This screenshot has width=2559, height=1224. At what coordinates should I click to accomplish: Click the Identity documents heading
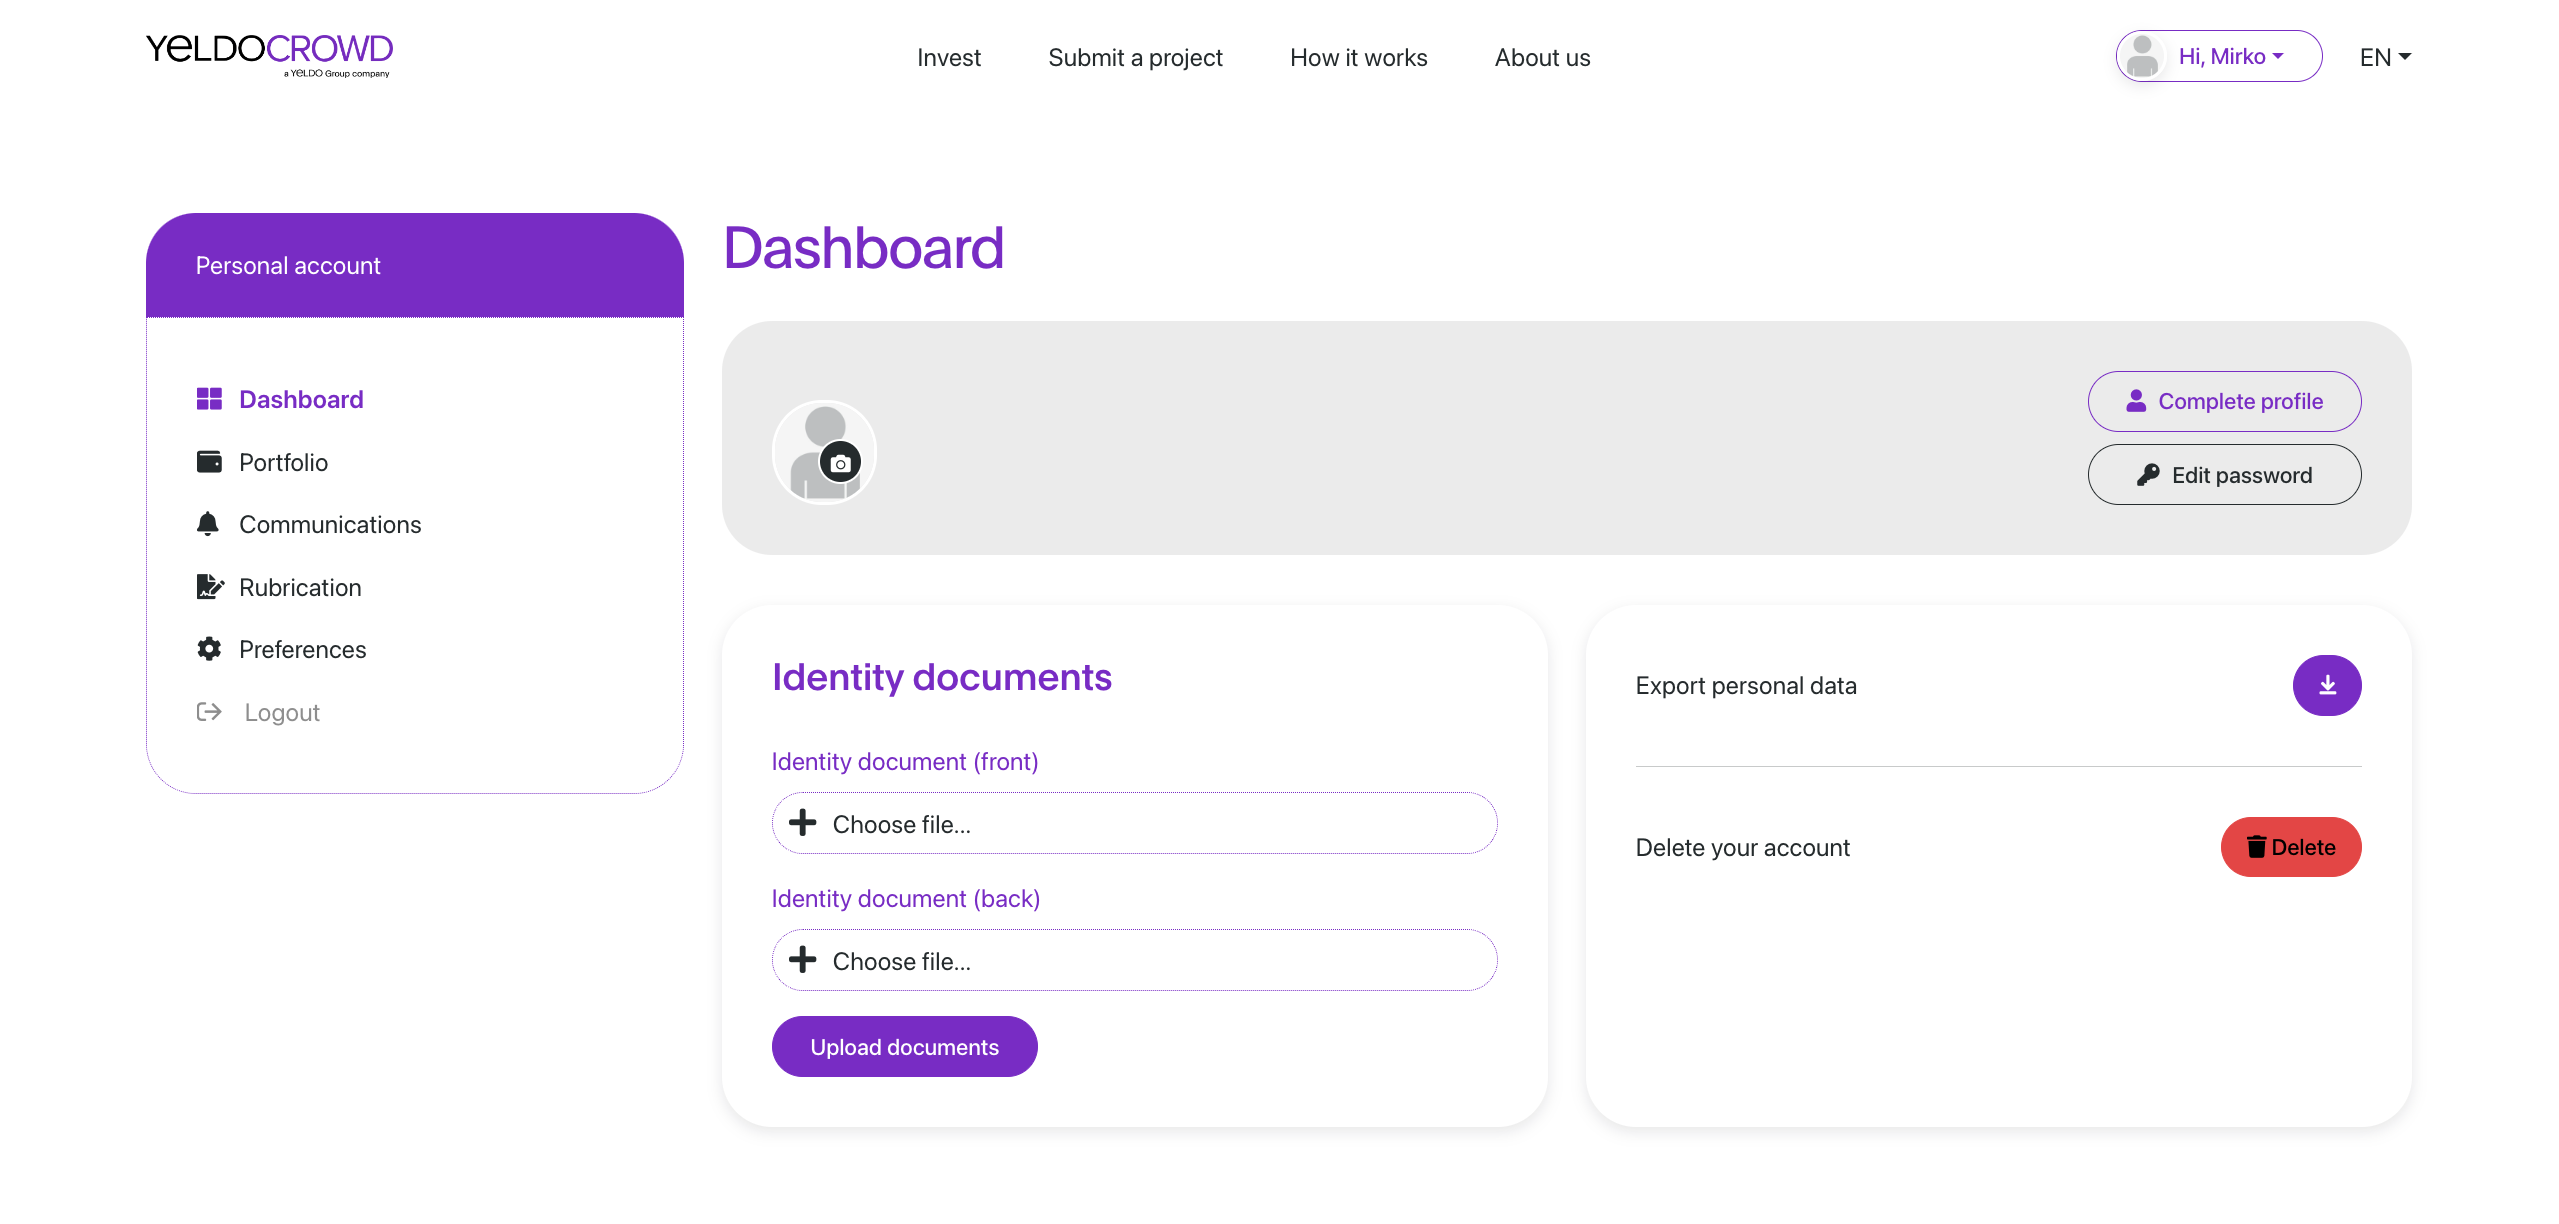[941, 677]
